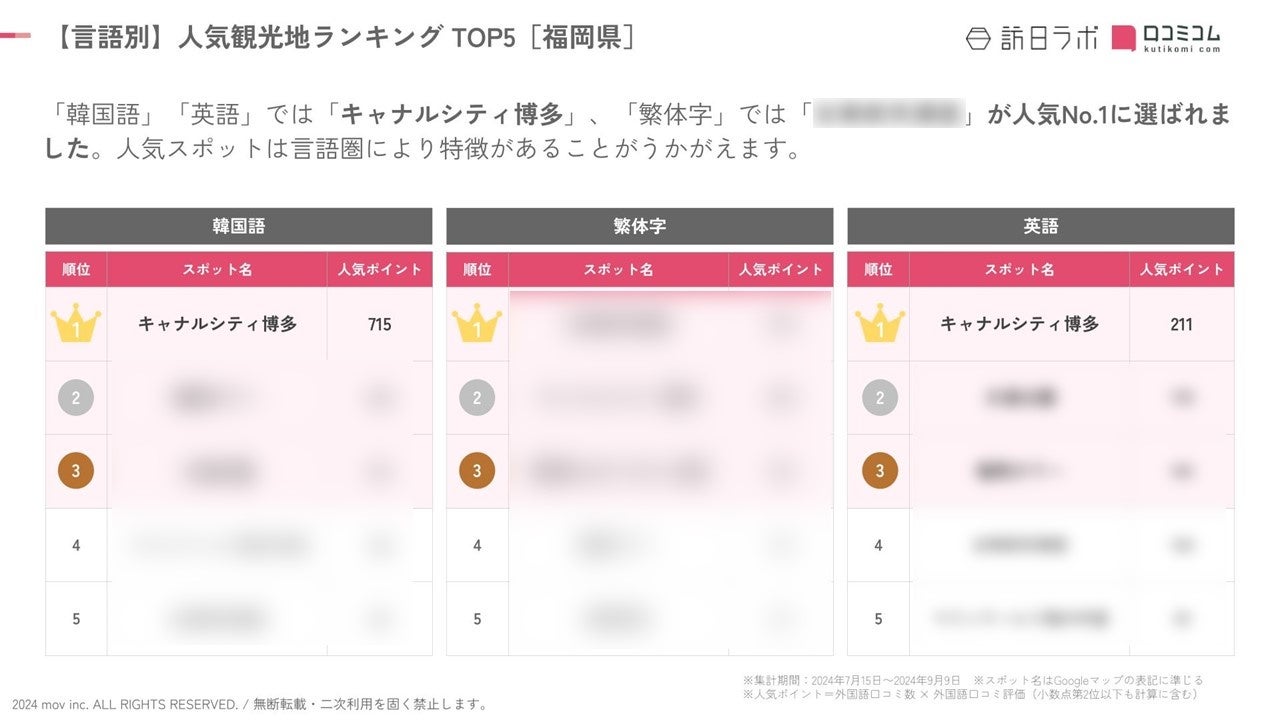1280x720 pixels.
Task: Click the silver rank 2 badge under 繁体字
Action: click(477, 398)
